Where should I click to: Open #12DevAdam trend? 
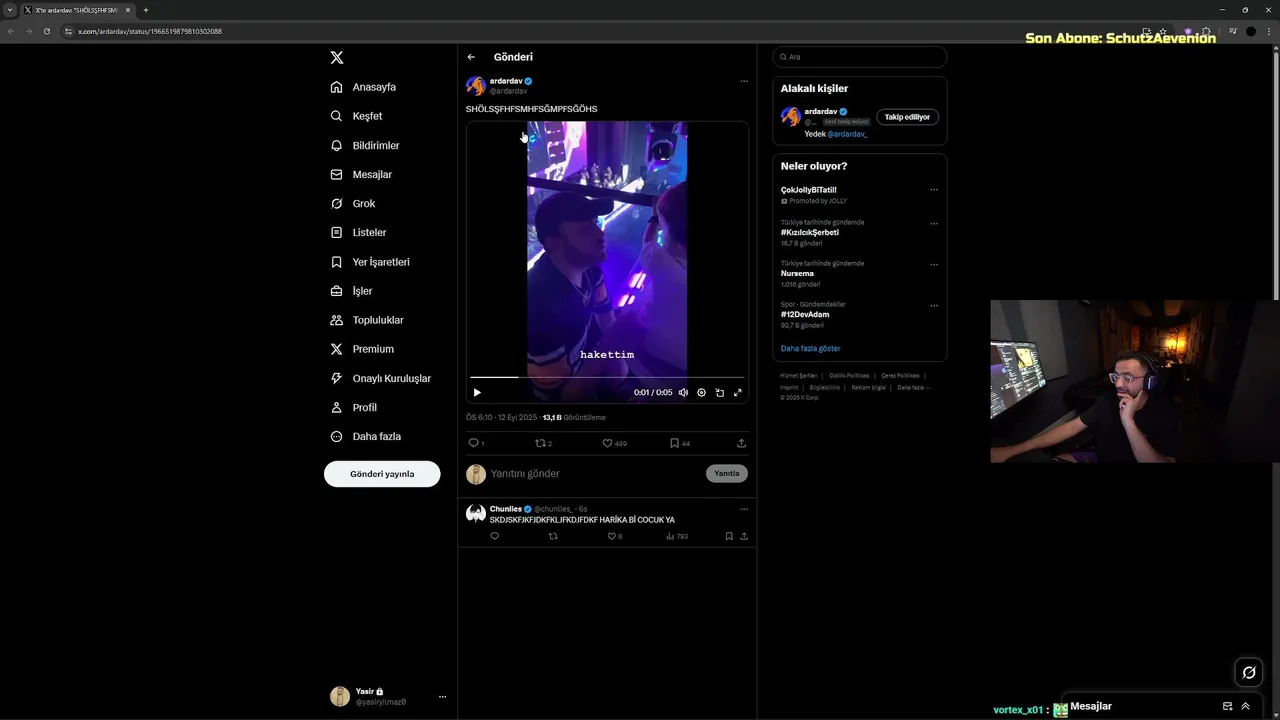click(805, 314)
